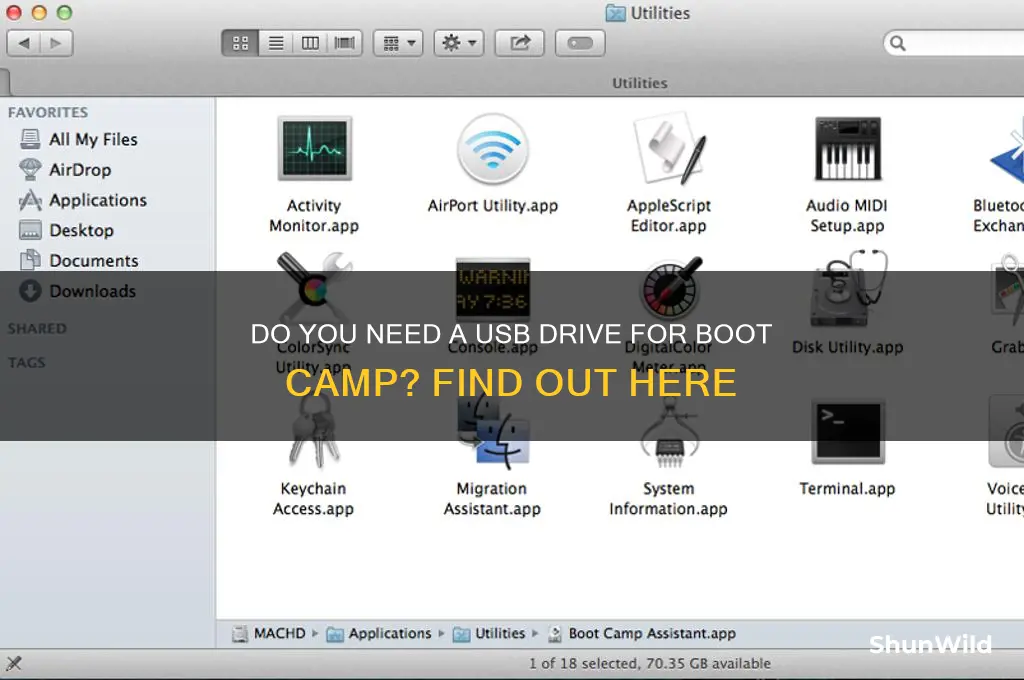Image resolution: width=1024 pixels, height=680 pixels.
Task: Minimize the Finder window
Action: tap(39, 12)
